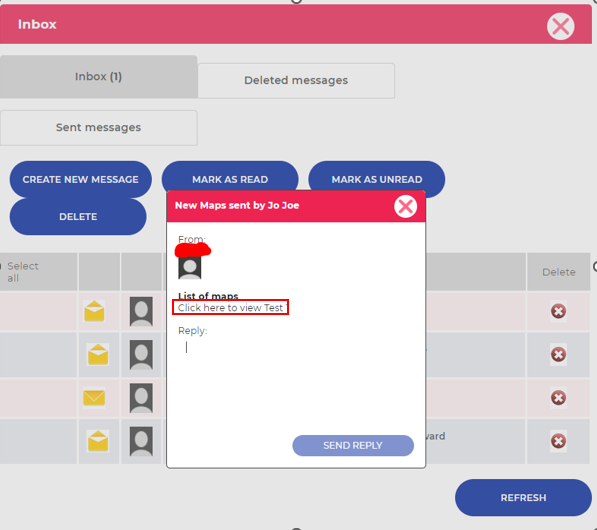Delete the first message via its red X
Screen dimensions: 597x530
point(558,311)
